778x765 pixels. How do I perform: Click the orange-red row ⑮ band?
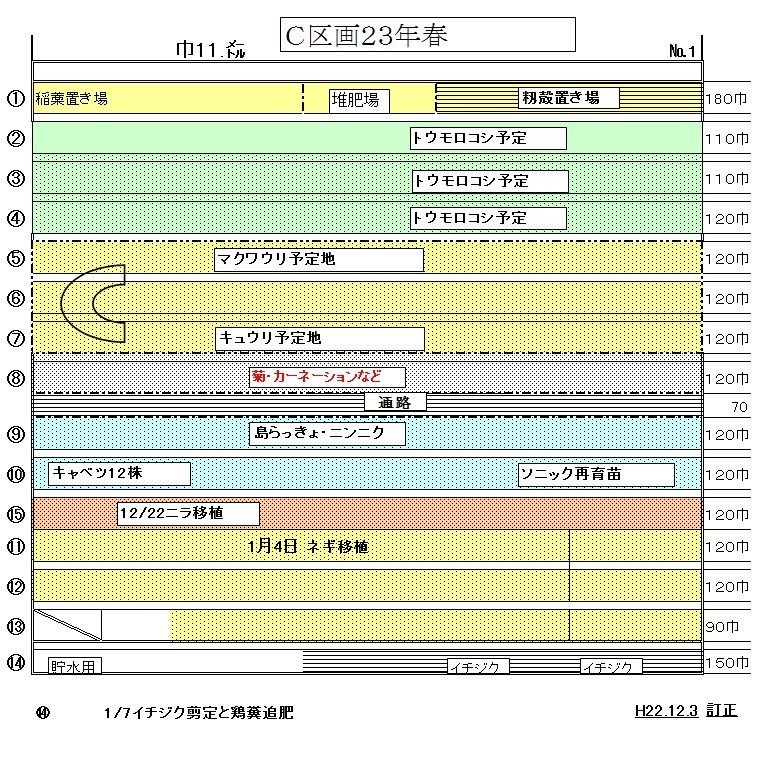367,513
